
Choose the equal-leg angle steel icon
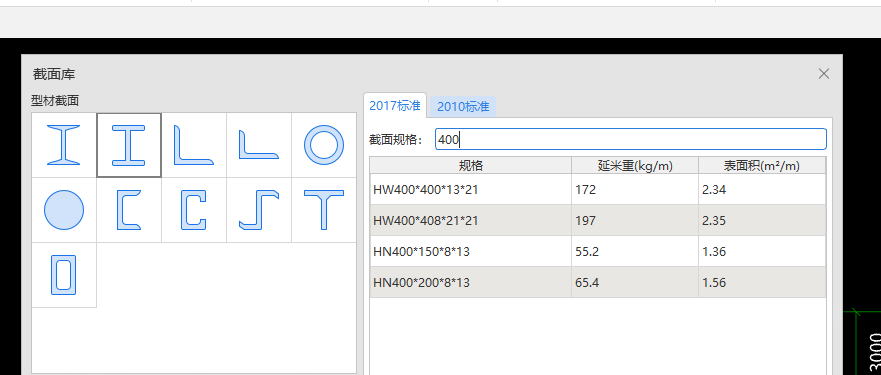[194, 145]
